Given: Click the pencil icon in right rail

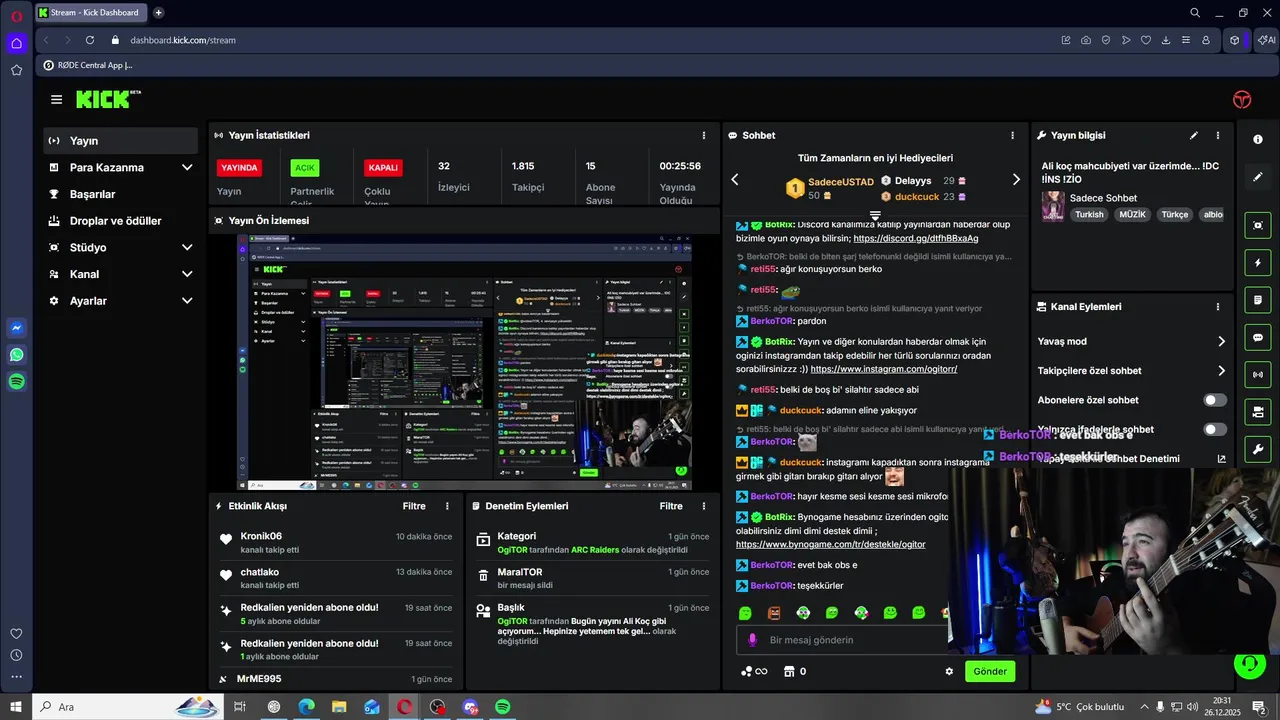Looking at the screenshot, I should [1258, 177].
